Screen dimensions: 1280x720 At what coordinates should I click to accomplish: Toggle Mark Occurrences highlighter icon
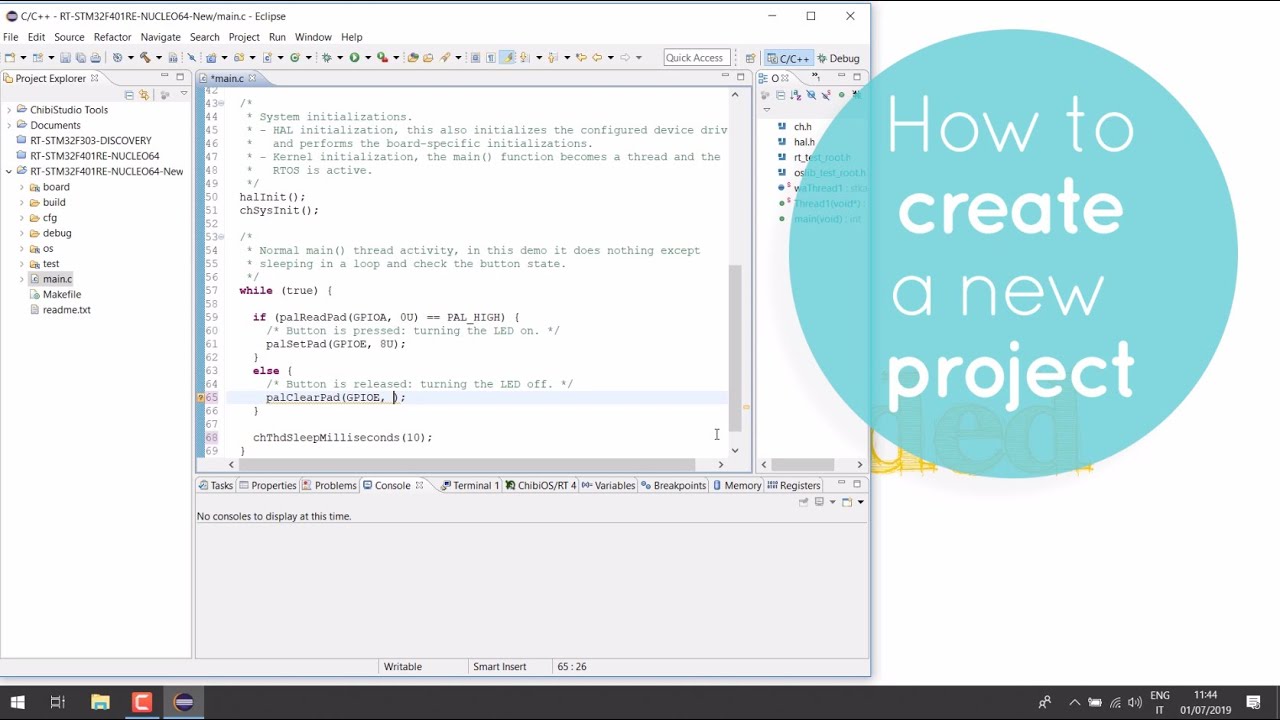(x=508, y=58)
